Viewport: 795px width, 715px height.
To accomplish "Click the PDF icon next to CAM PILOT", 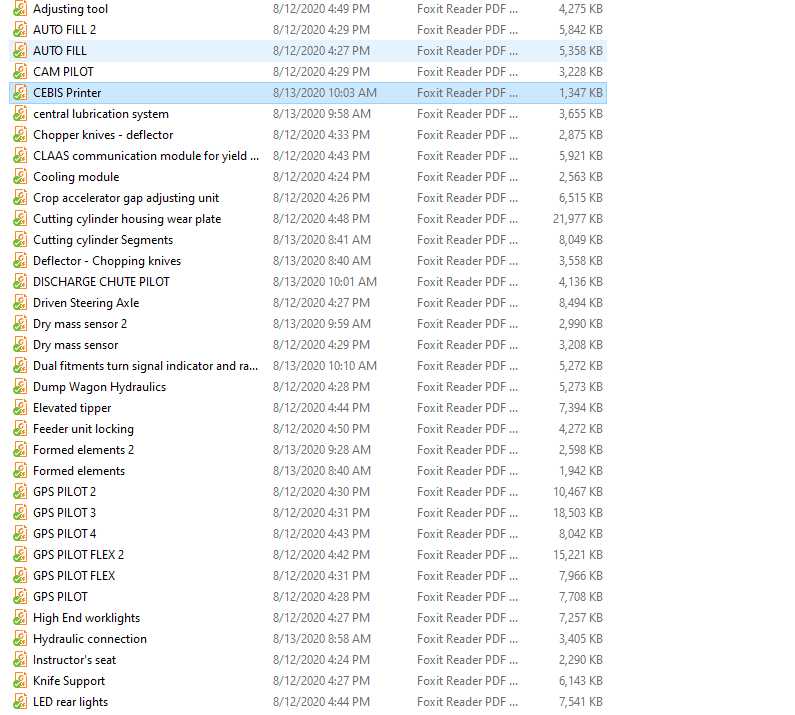I will click(x=20, y=72).
